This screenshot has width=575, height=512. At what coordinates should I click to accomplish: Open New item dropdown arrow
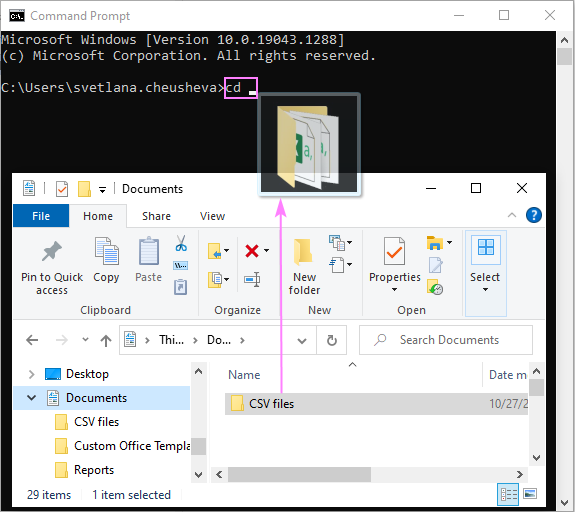[x=349, y=242]
